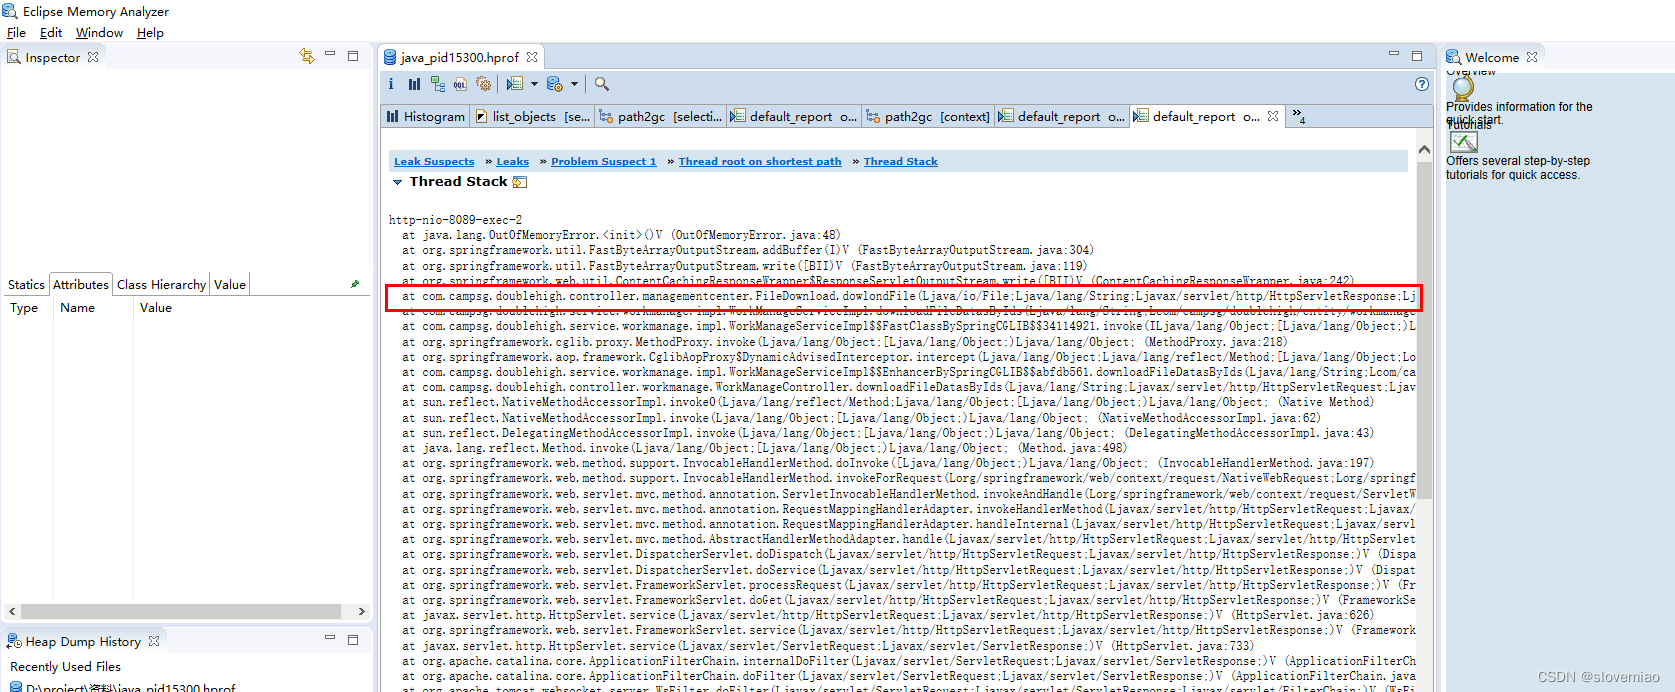Image resolution: width=1675 pixels, height=692 pixels.
Task: Open the File menu
Action: [x=16, y=32]
